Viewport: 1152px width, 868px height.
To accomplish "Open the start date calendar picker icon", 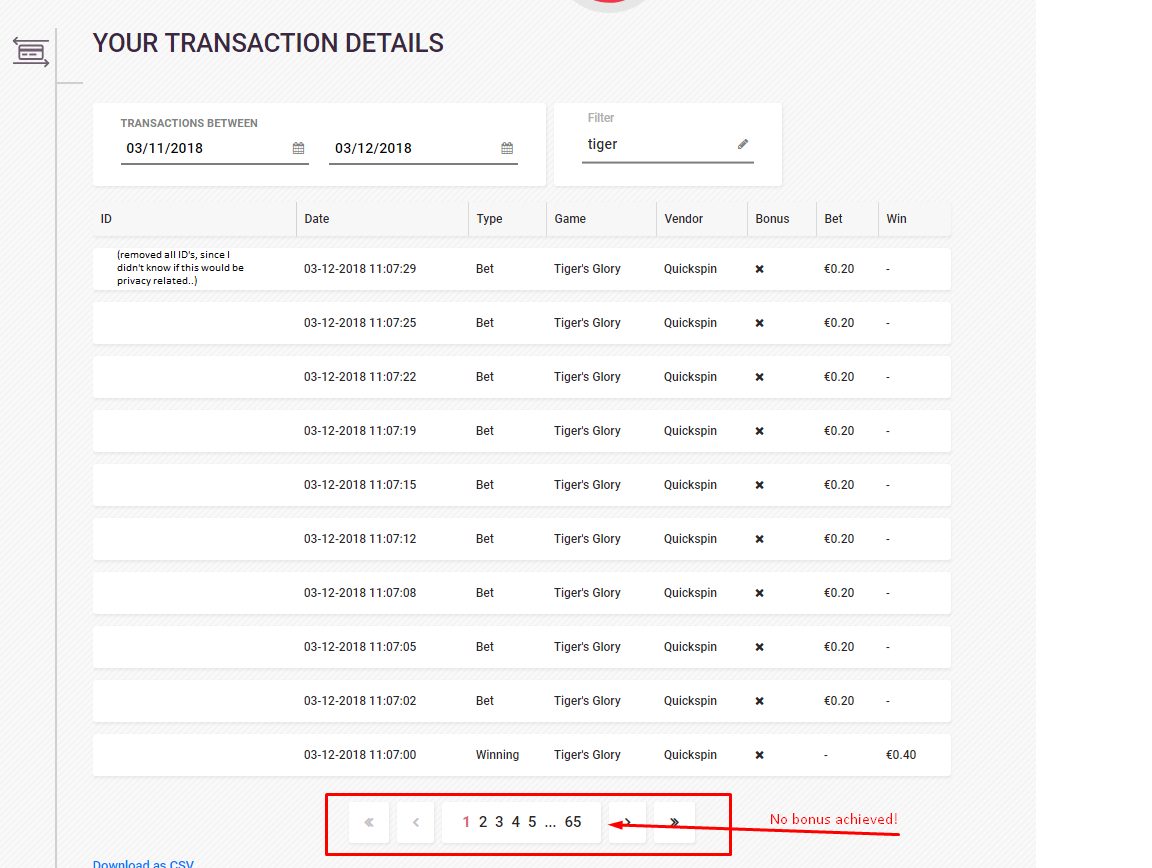I will pos(298,148).
